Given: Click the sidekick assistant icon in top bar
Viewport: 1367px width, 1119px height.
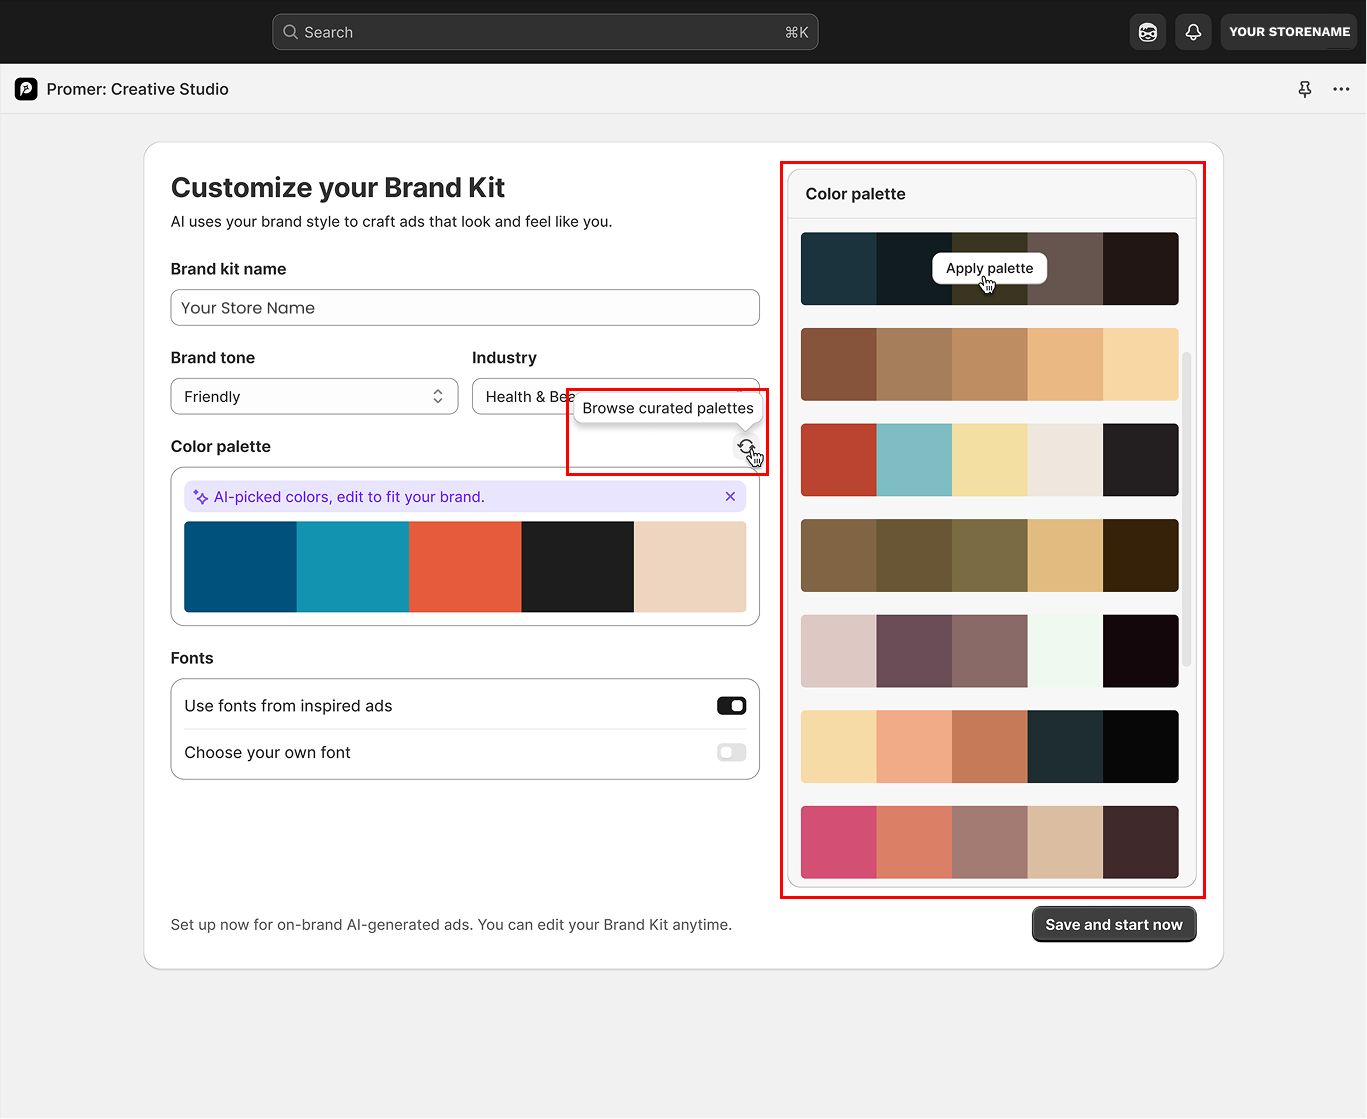Looking at the screenshot, I should click(1148, 32).
